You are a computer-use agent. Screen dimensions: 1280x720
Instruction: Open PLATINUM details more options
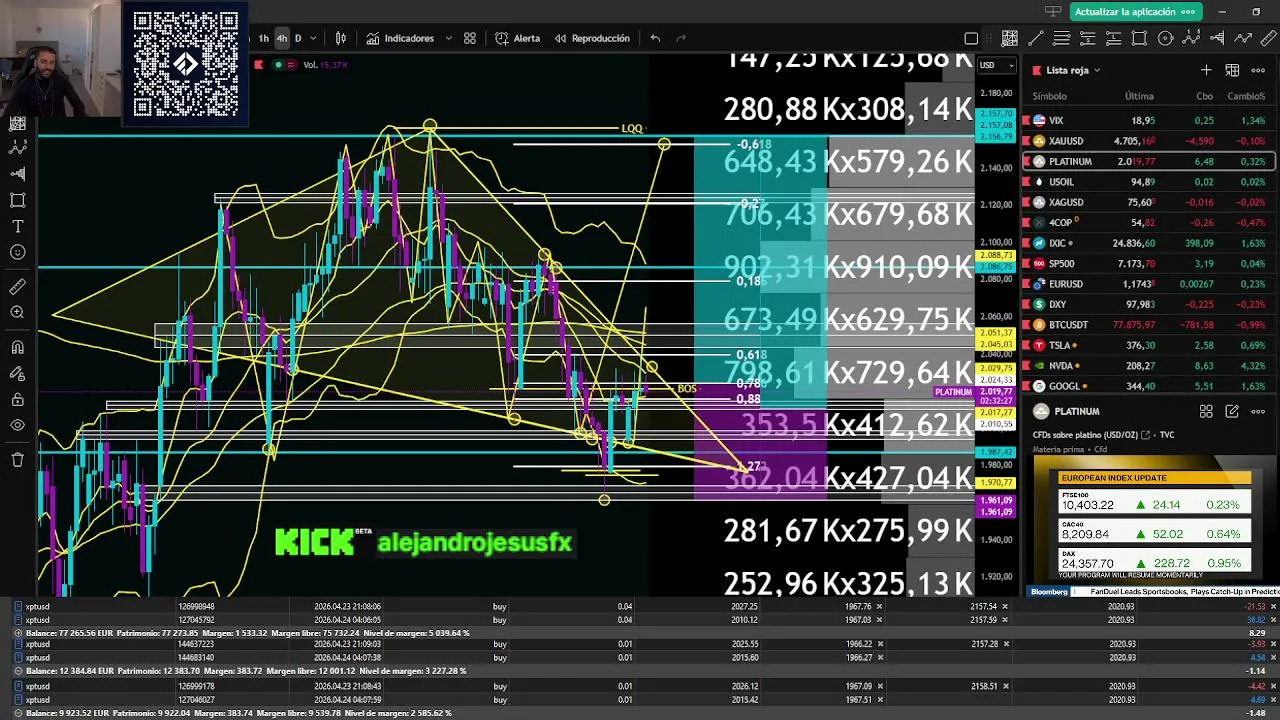click(1258, 411)
